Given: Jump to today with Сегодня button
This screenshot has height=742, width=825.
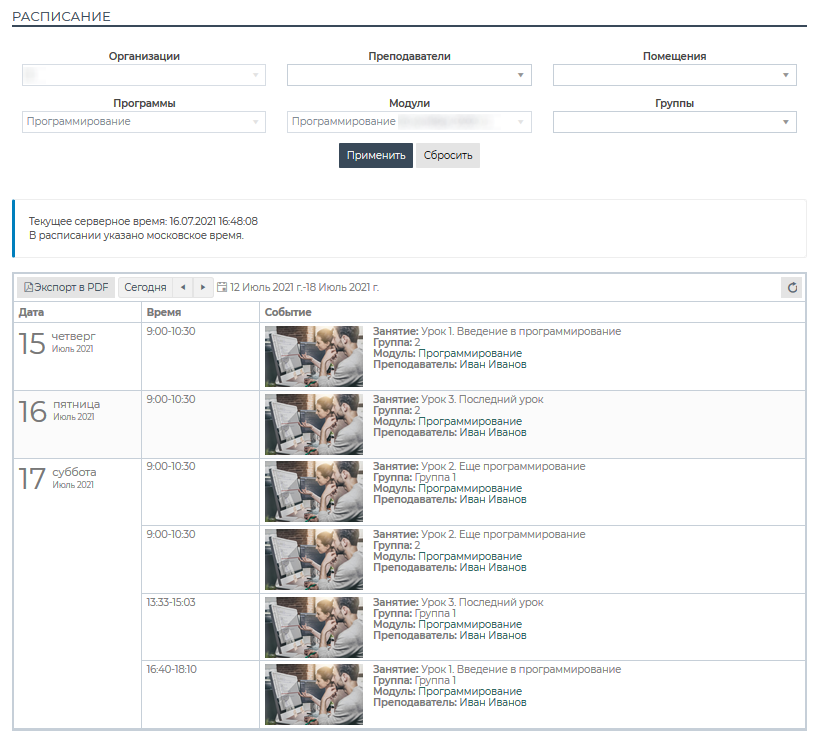Looking at the screenshot, I should 145,288.
